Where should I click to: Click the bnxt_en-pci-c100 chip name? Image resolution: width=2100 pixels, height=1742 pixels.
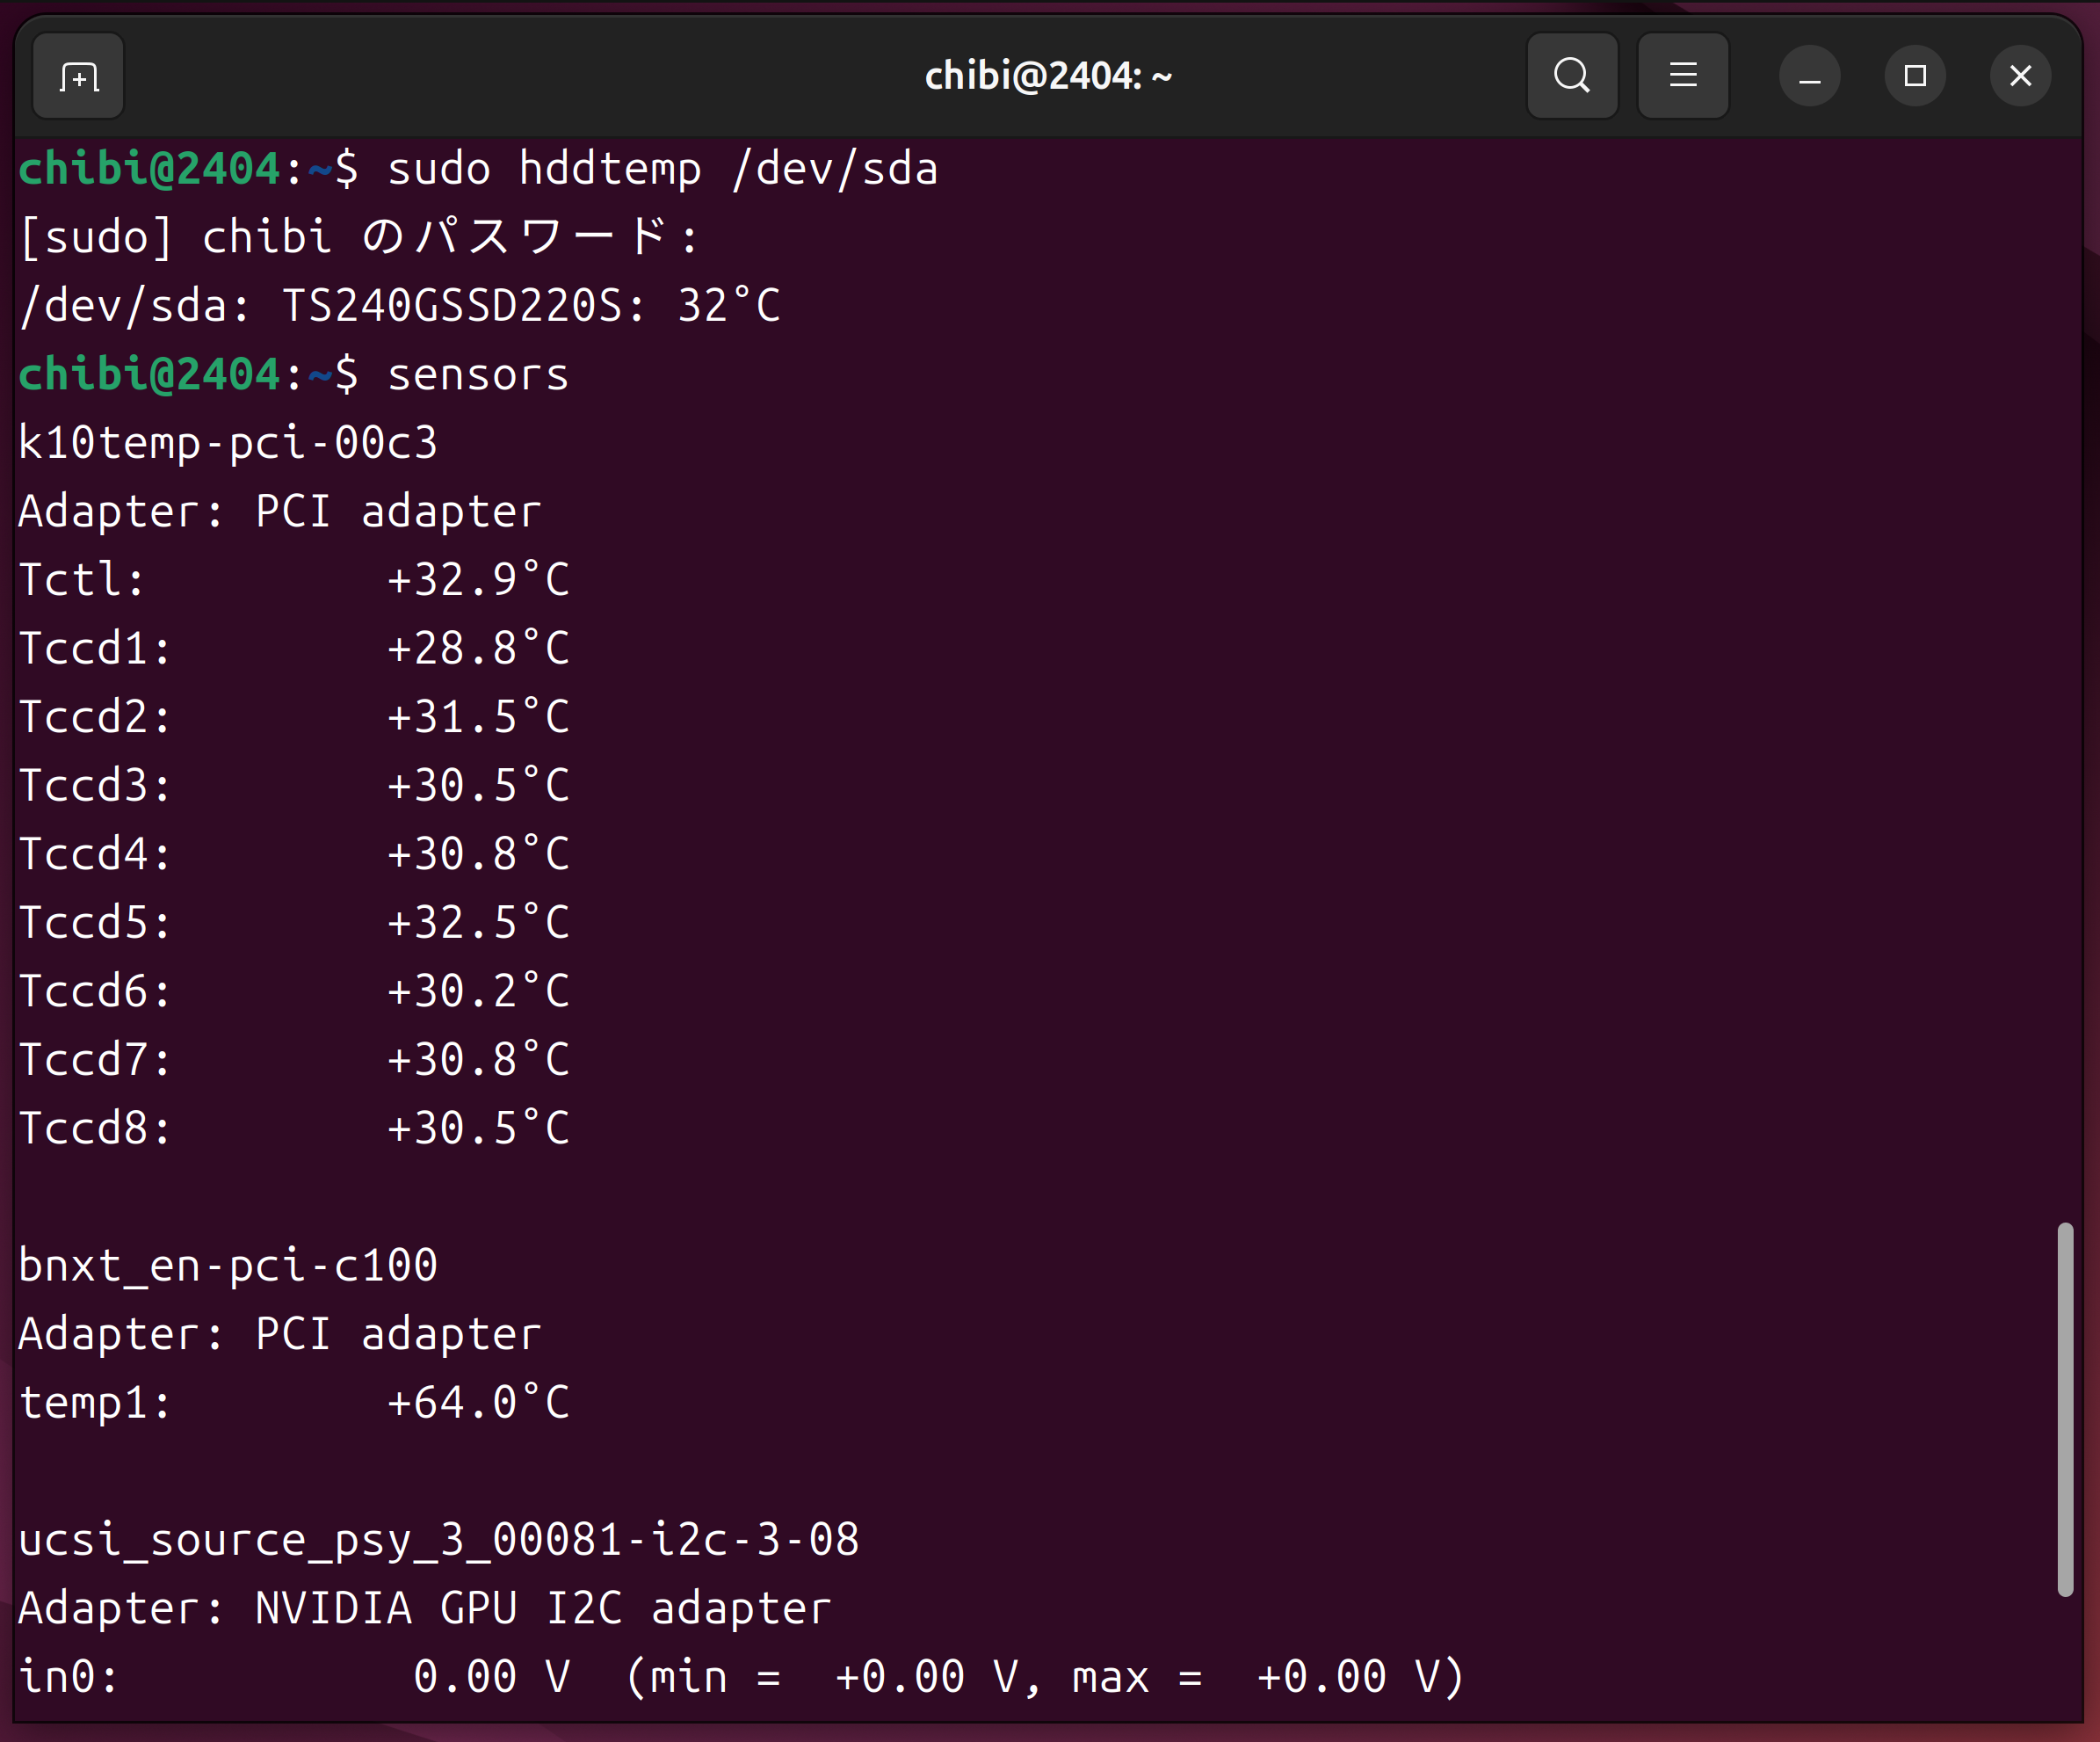tap(228, 1266)
